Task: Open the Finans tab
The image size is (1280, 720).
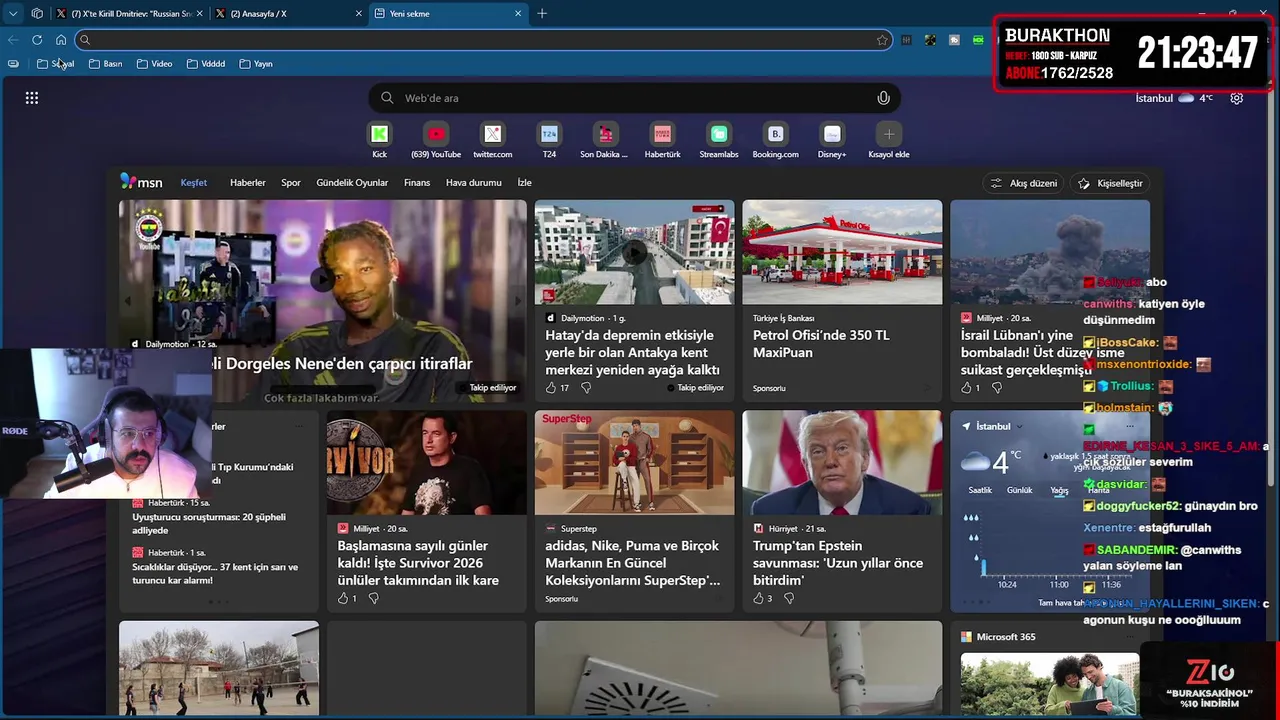Action: point(417,183)
